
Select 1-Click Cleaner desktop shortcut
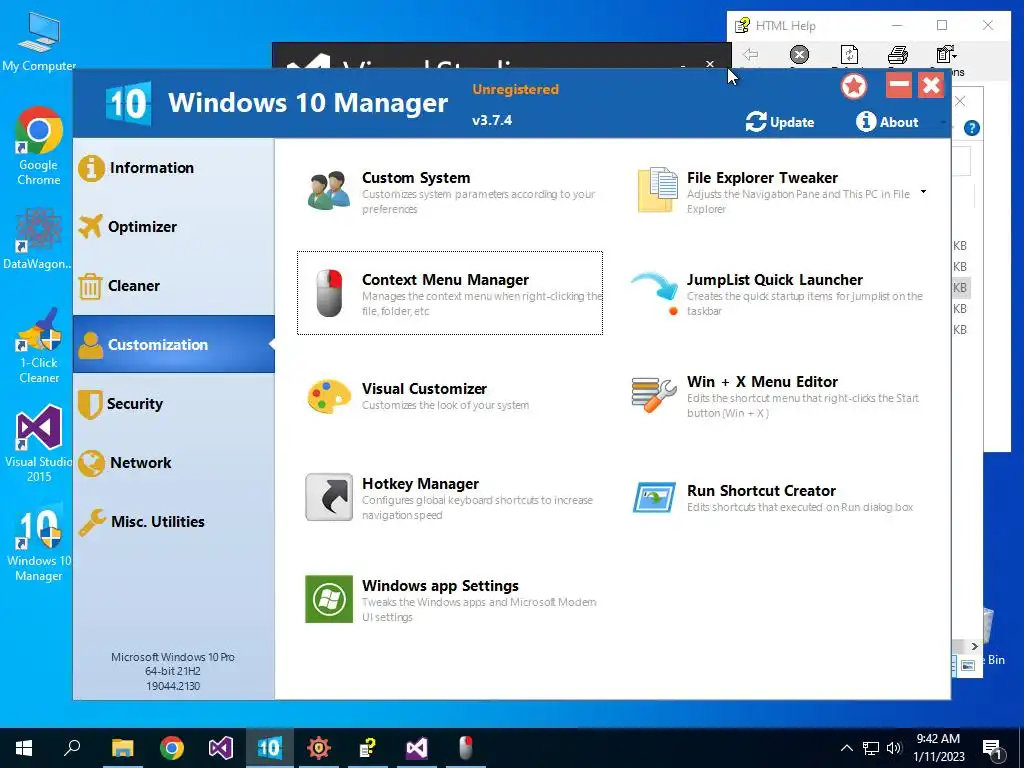tap(39, 345)
